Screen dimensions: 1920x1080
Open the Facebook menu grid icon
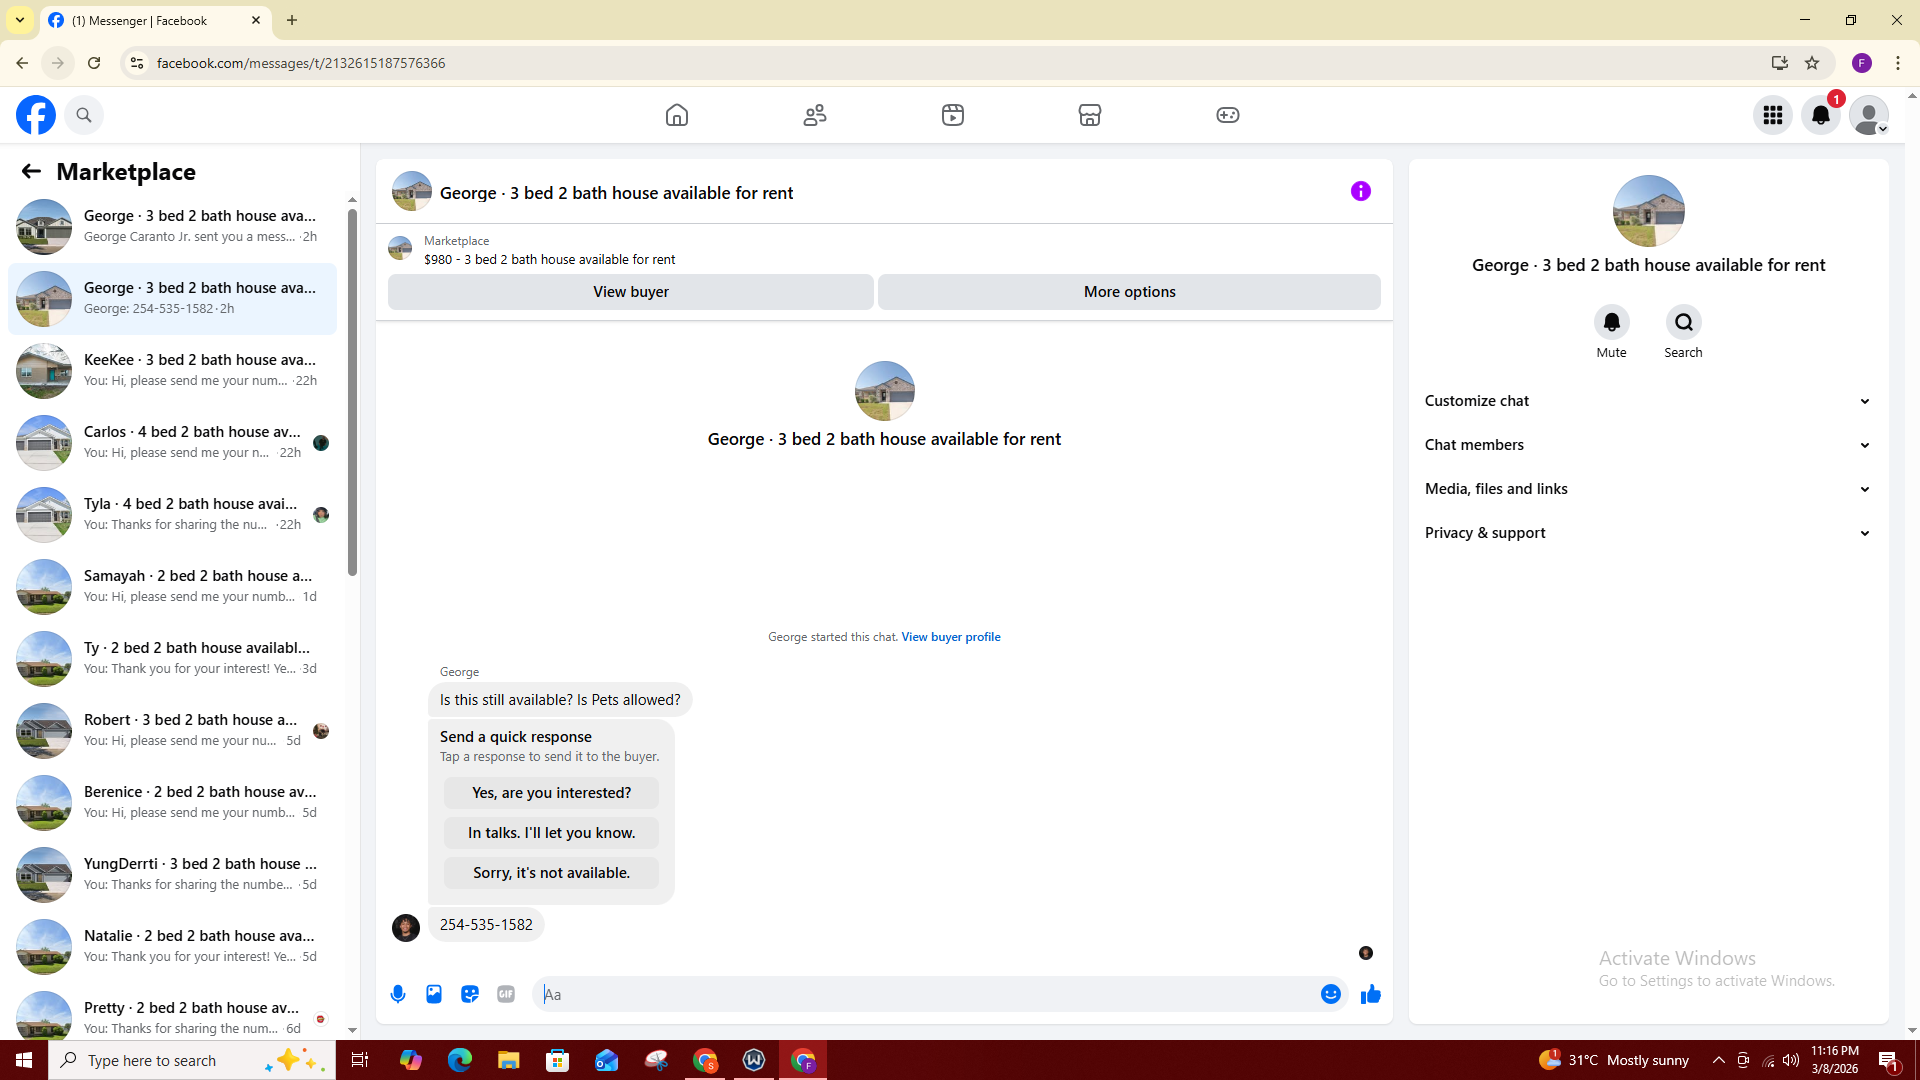(1772, 115)
